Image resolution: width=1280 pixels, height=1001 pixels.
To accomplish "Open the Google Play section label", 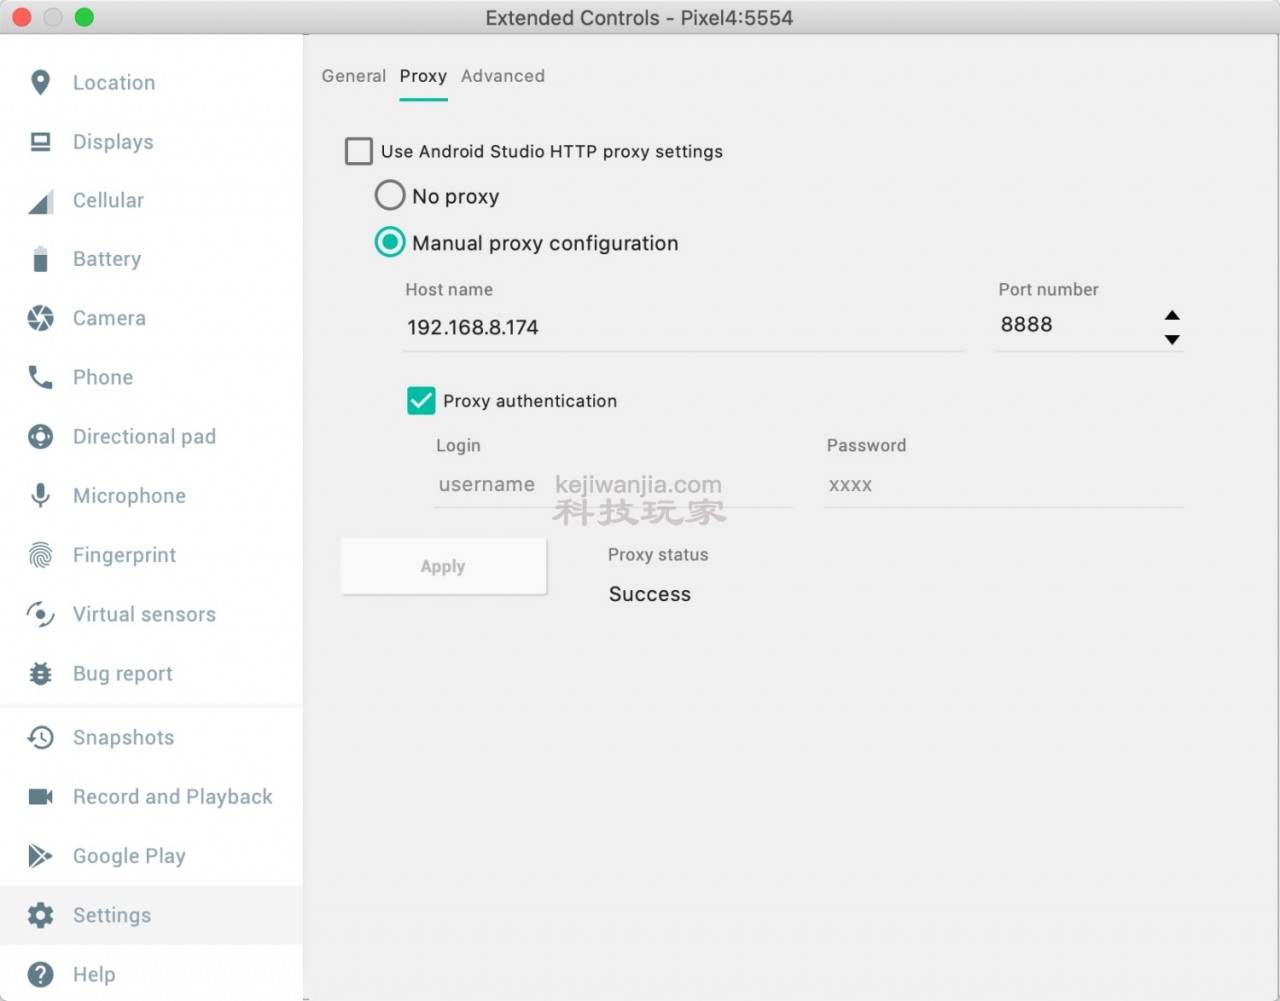I will [x=129, y=856].
